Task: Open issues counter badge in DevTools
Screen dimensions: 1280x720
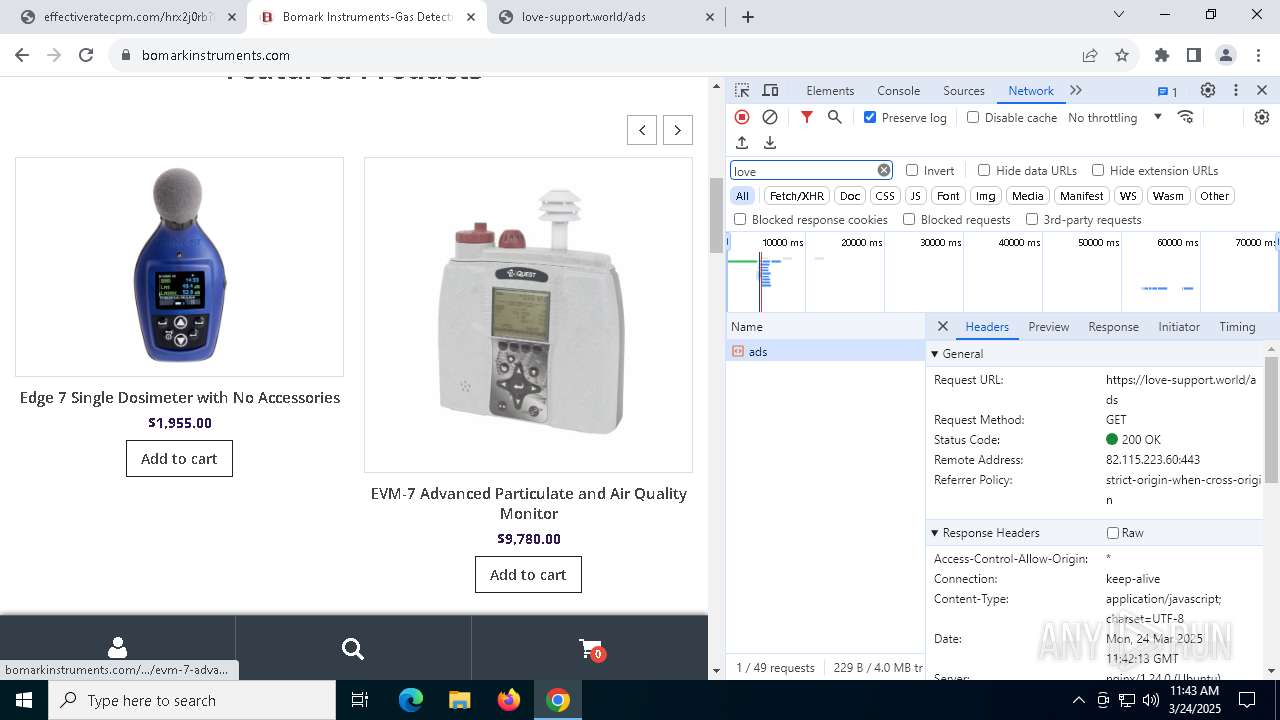Action: (x=1168, y=91)
